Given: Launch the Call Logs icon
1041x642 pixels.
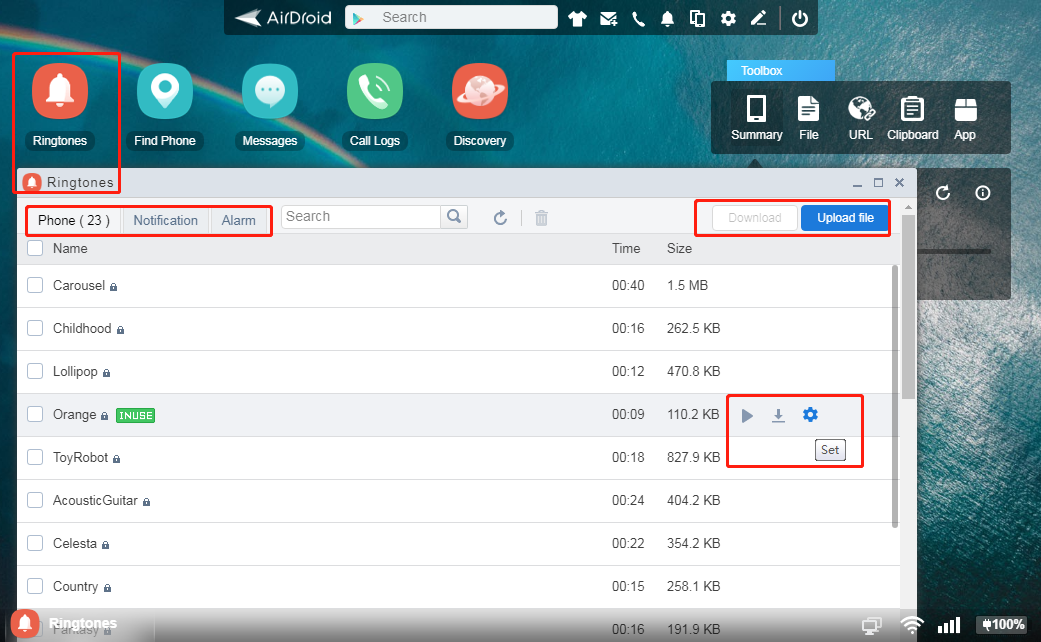Looking at the screenshot, I should point(375,93).
